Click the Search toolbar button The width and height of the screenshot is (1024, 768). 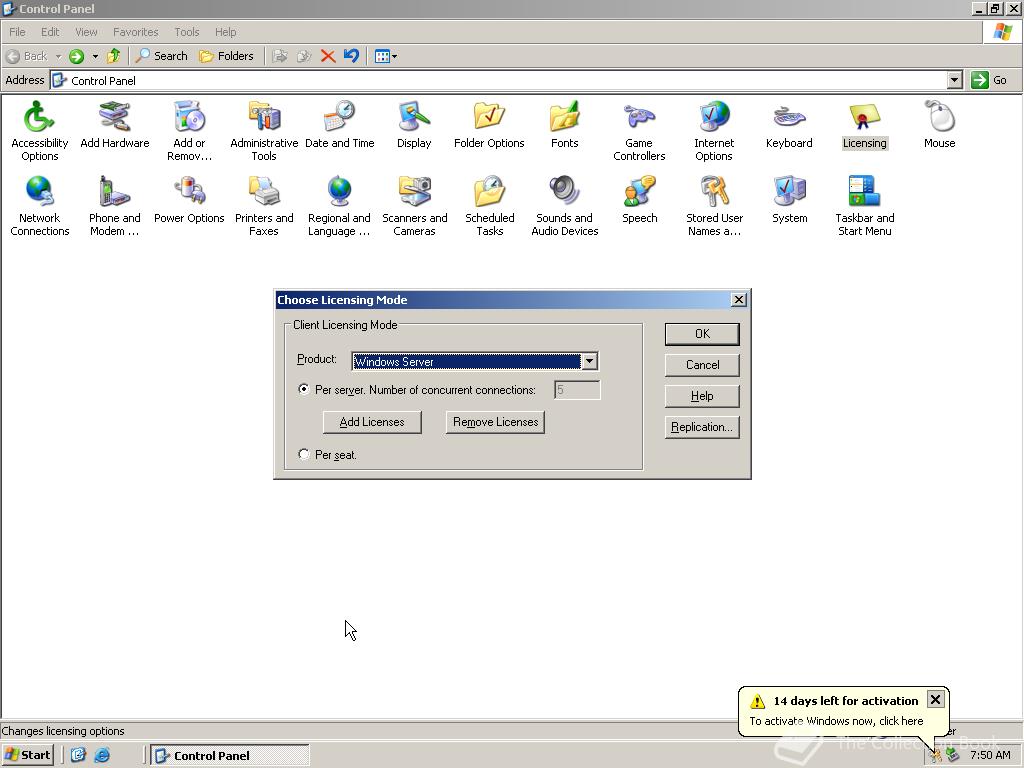point(161,56)
